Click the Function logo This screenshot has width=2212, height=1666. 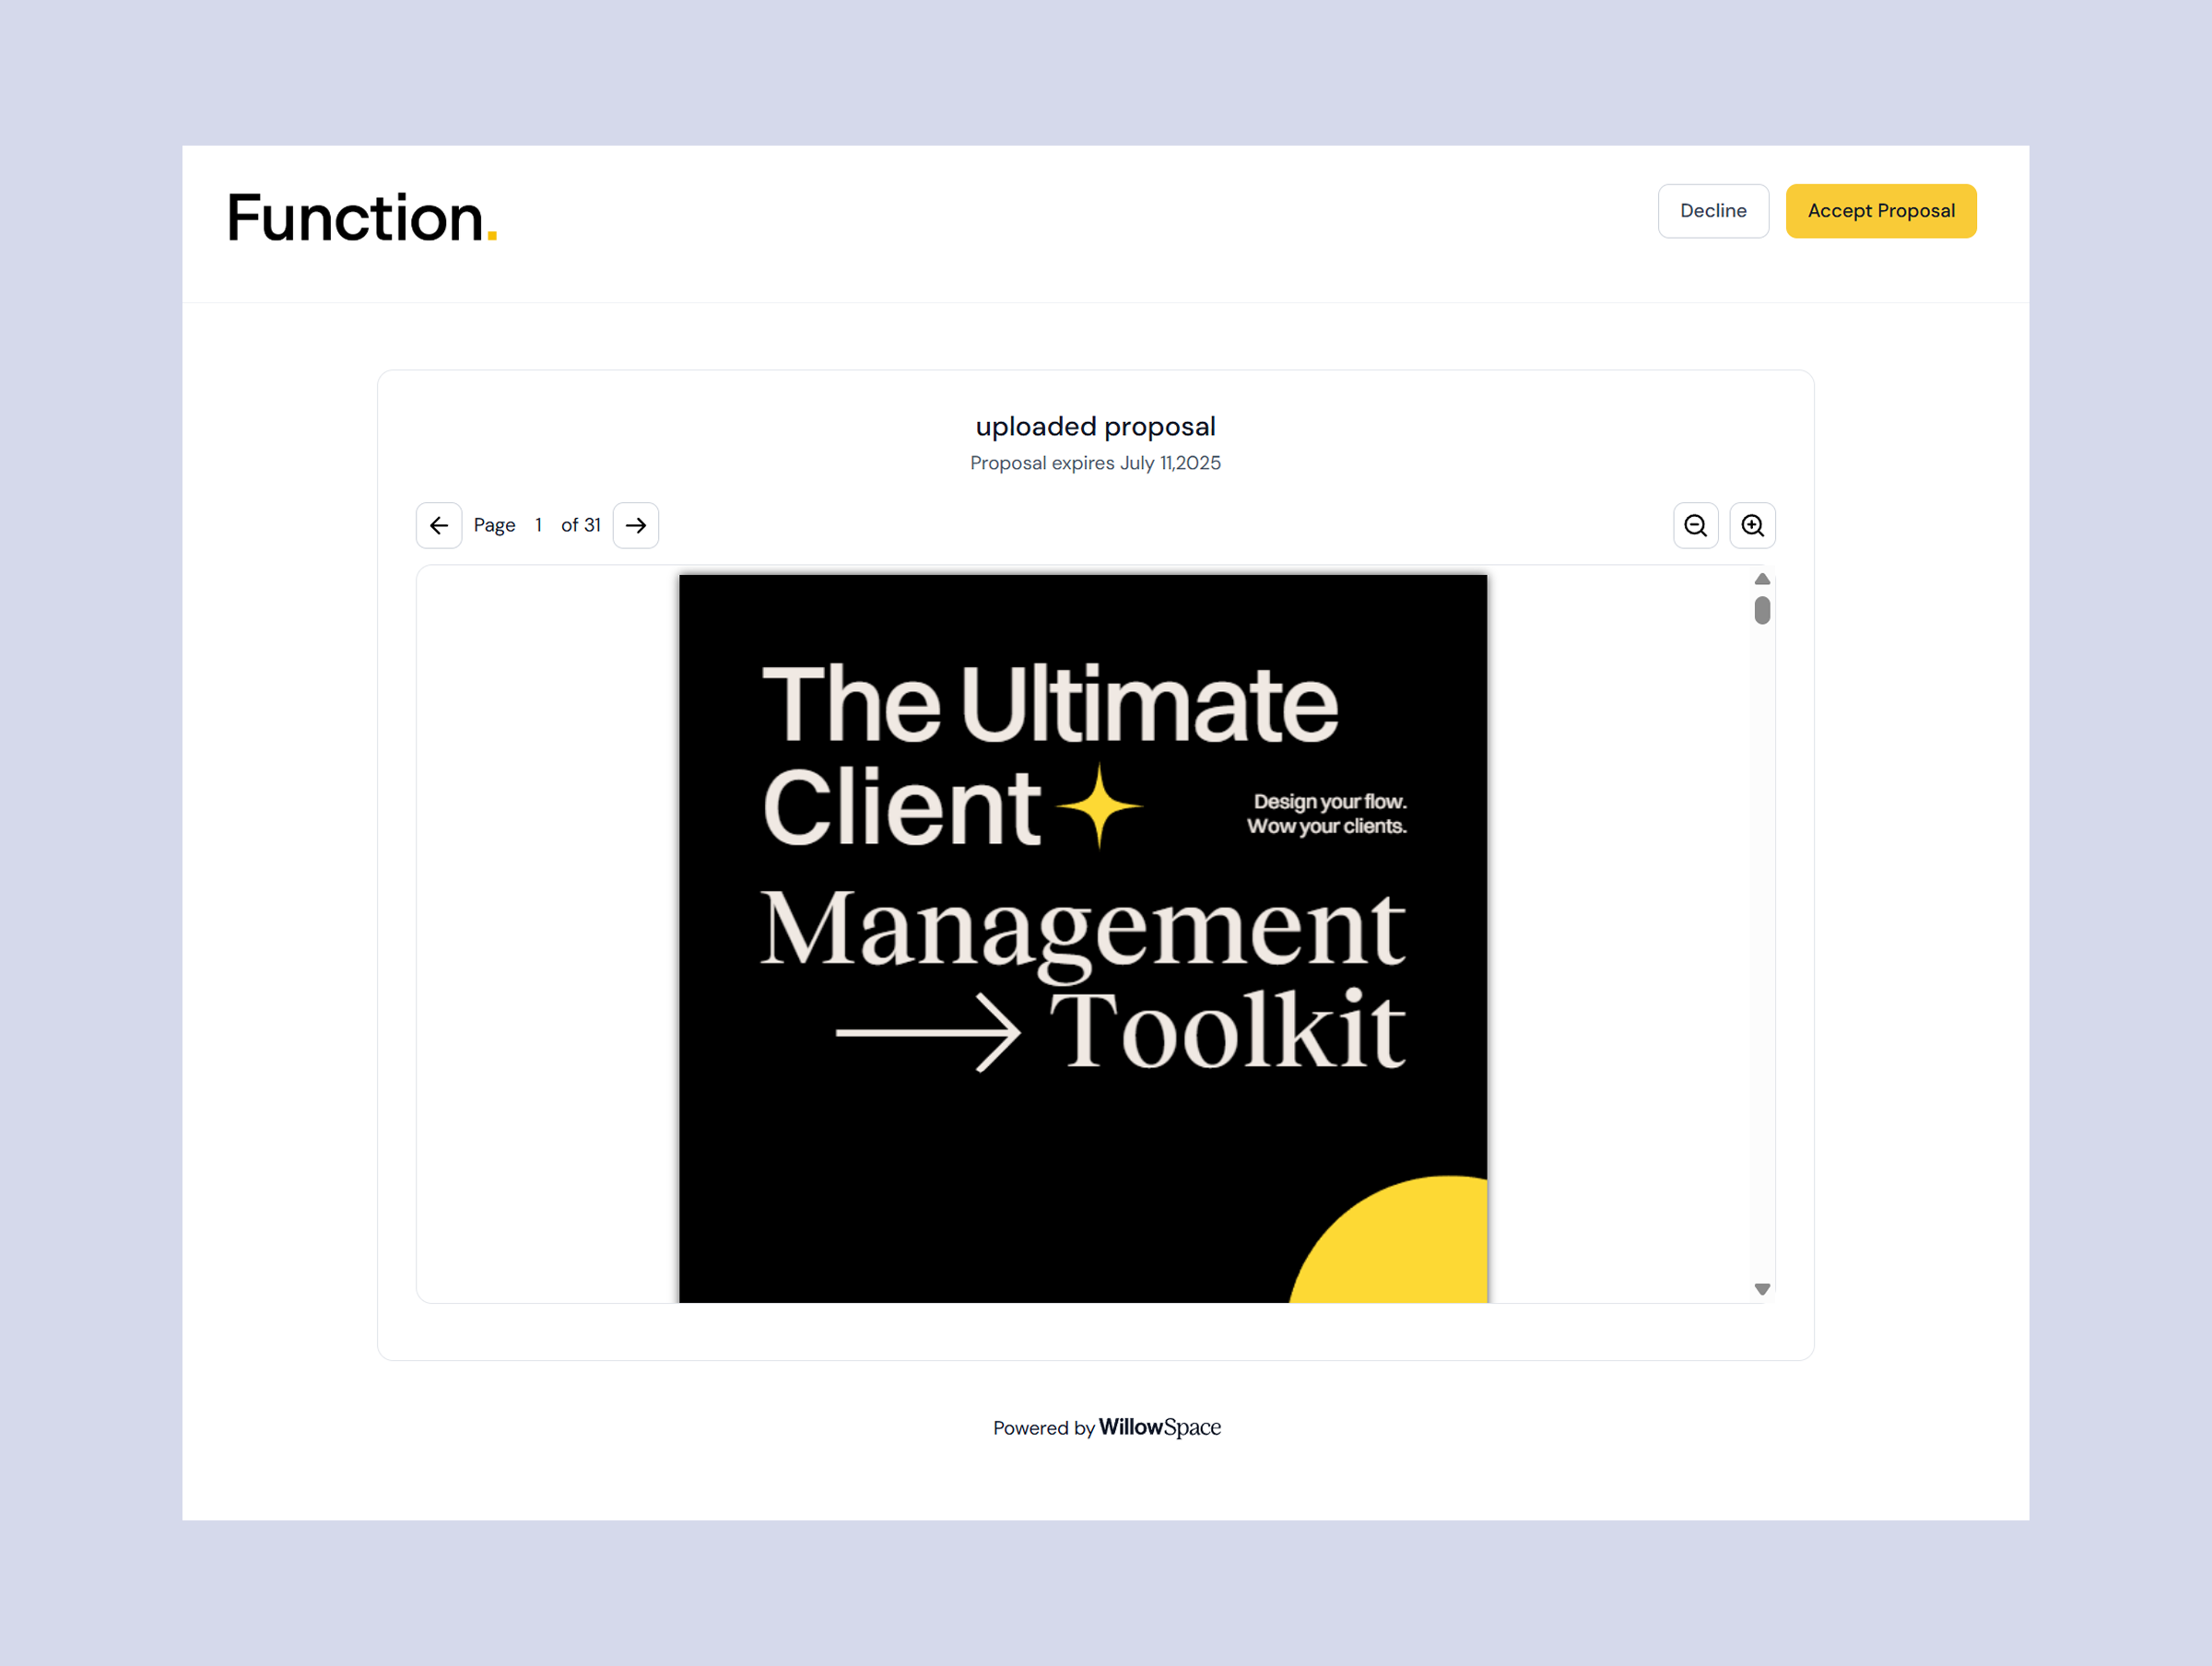tap(362, 217)
